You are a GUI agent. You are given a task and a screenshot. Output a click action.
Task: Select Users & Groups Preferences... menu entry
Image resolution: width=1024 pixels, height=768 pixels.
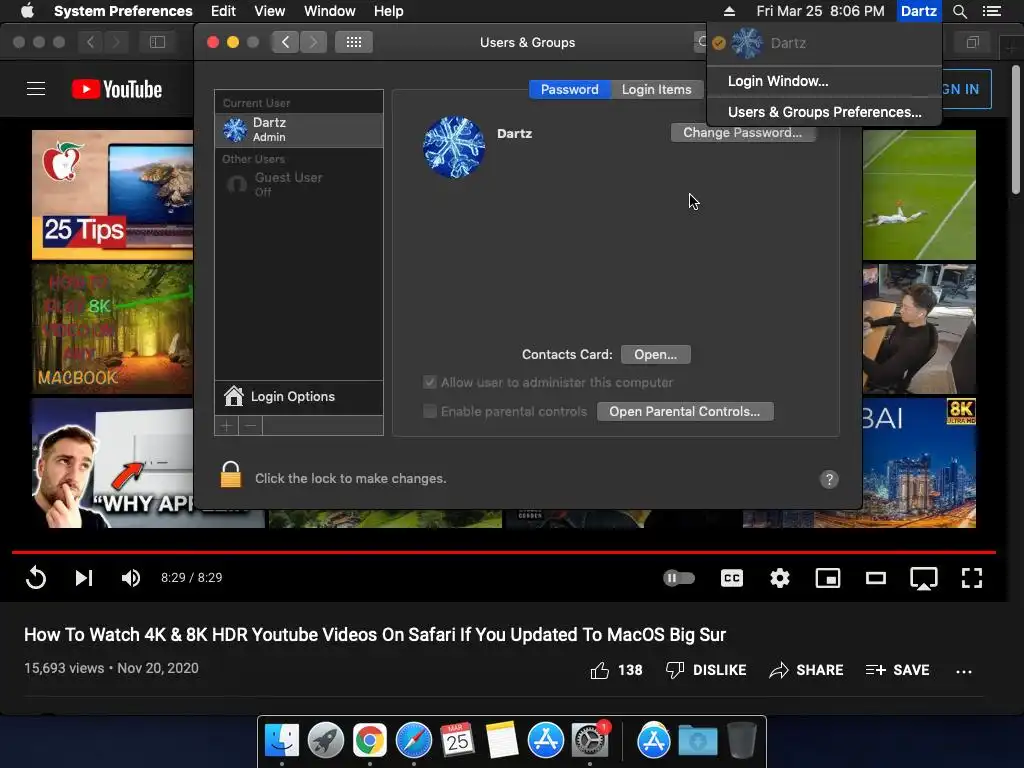pyautogui.click(x=824, y=112)
